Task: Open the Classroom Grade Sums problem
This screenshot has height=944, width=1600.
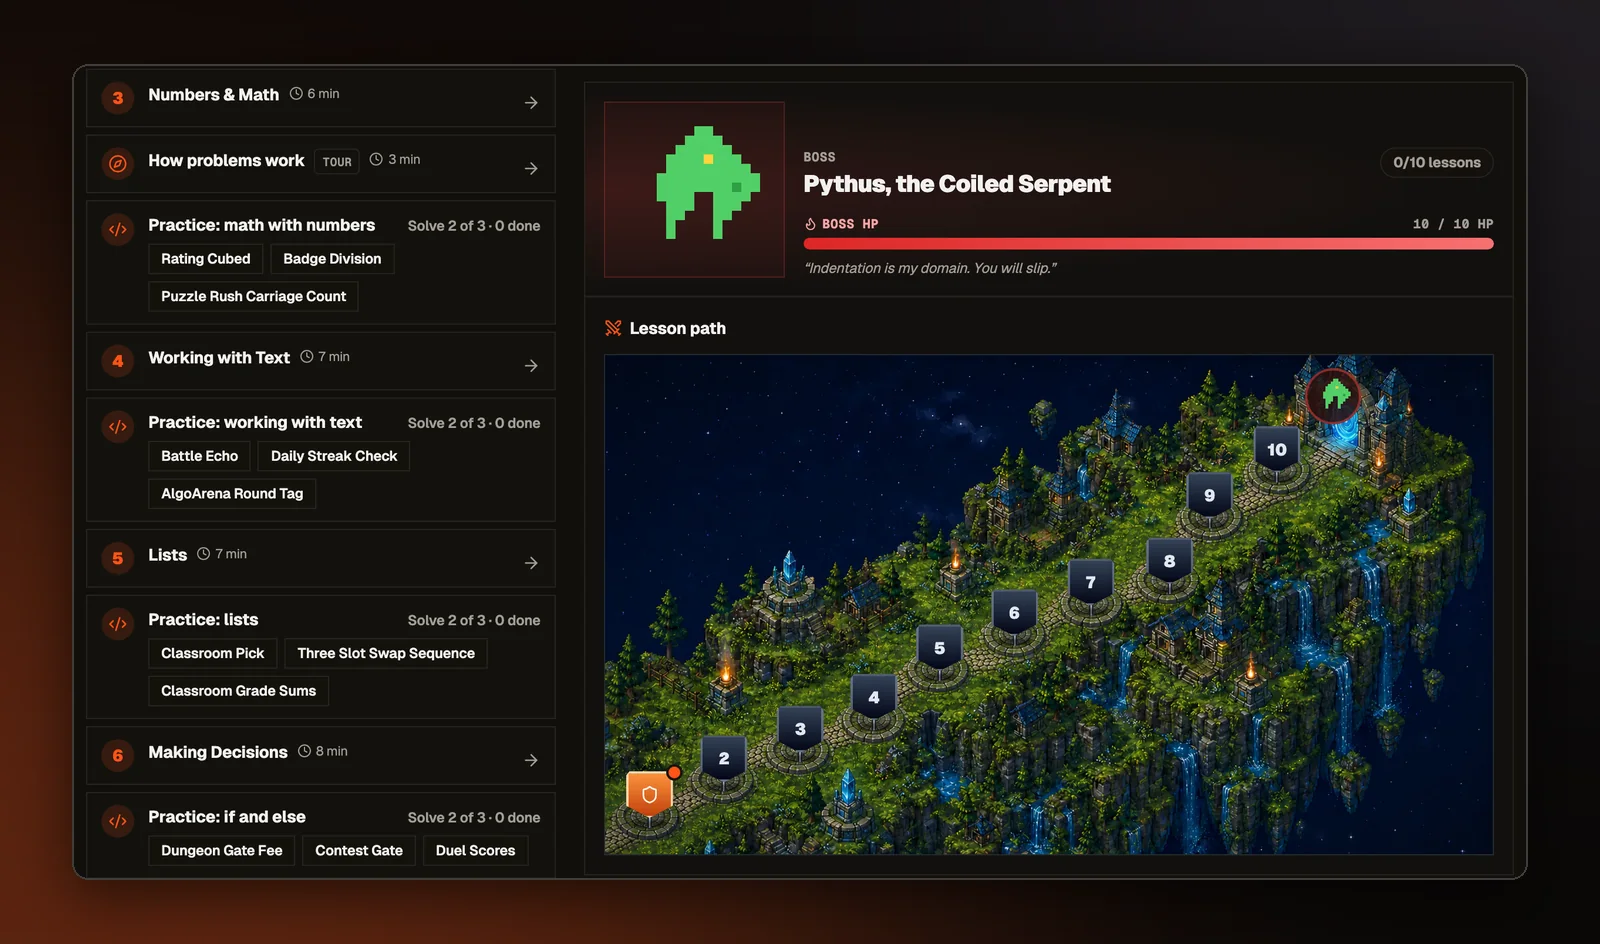Action: (x=238, y=691)
